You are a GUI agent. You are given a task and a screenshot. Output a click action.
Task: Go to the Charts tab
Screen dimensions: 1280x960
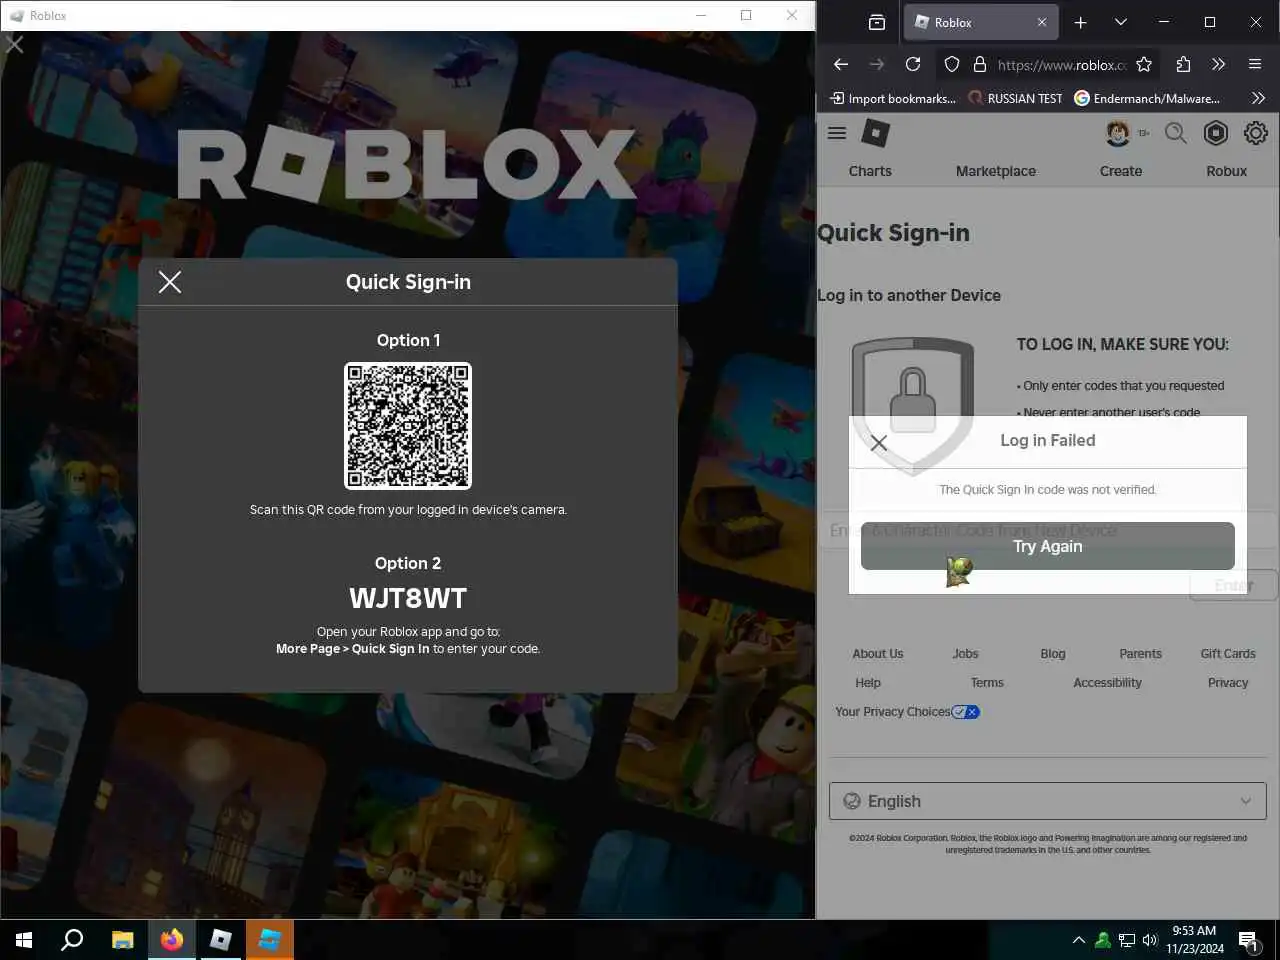click(x=870, y=171)
